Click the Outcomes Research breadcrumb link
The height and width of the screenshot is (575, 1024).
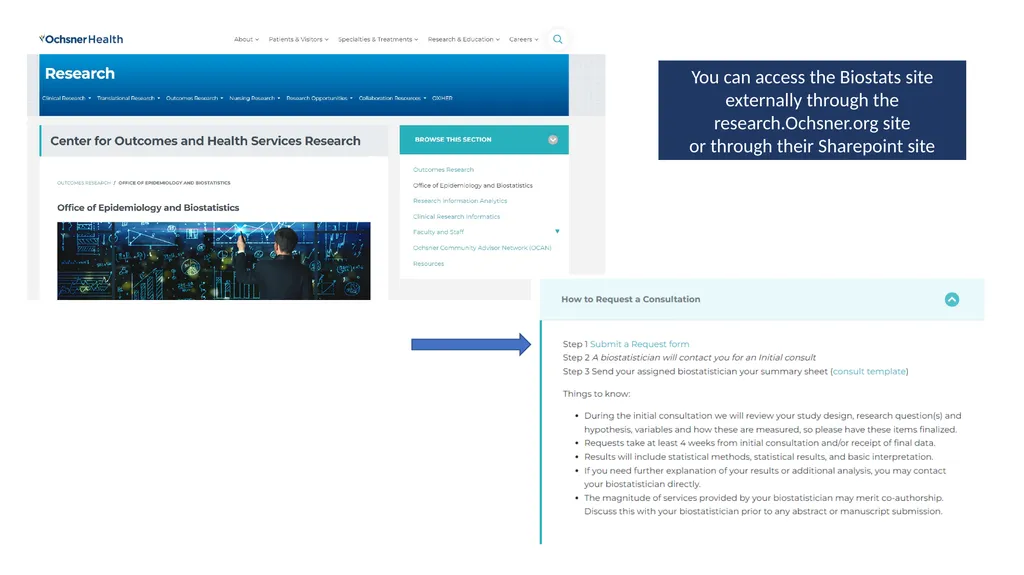pos(84,183)
